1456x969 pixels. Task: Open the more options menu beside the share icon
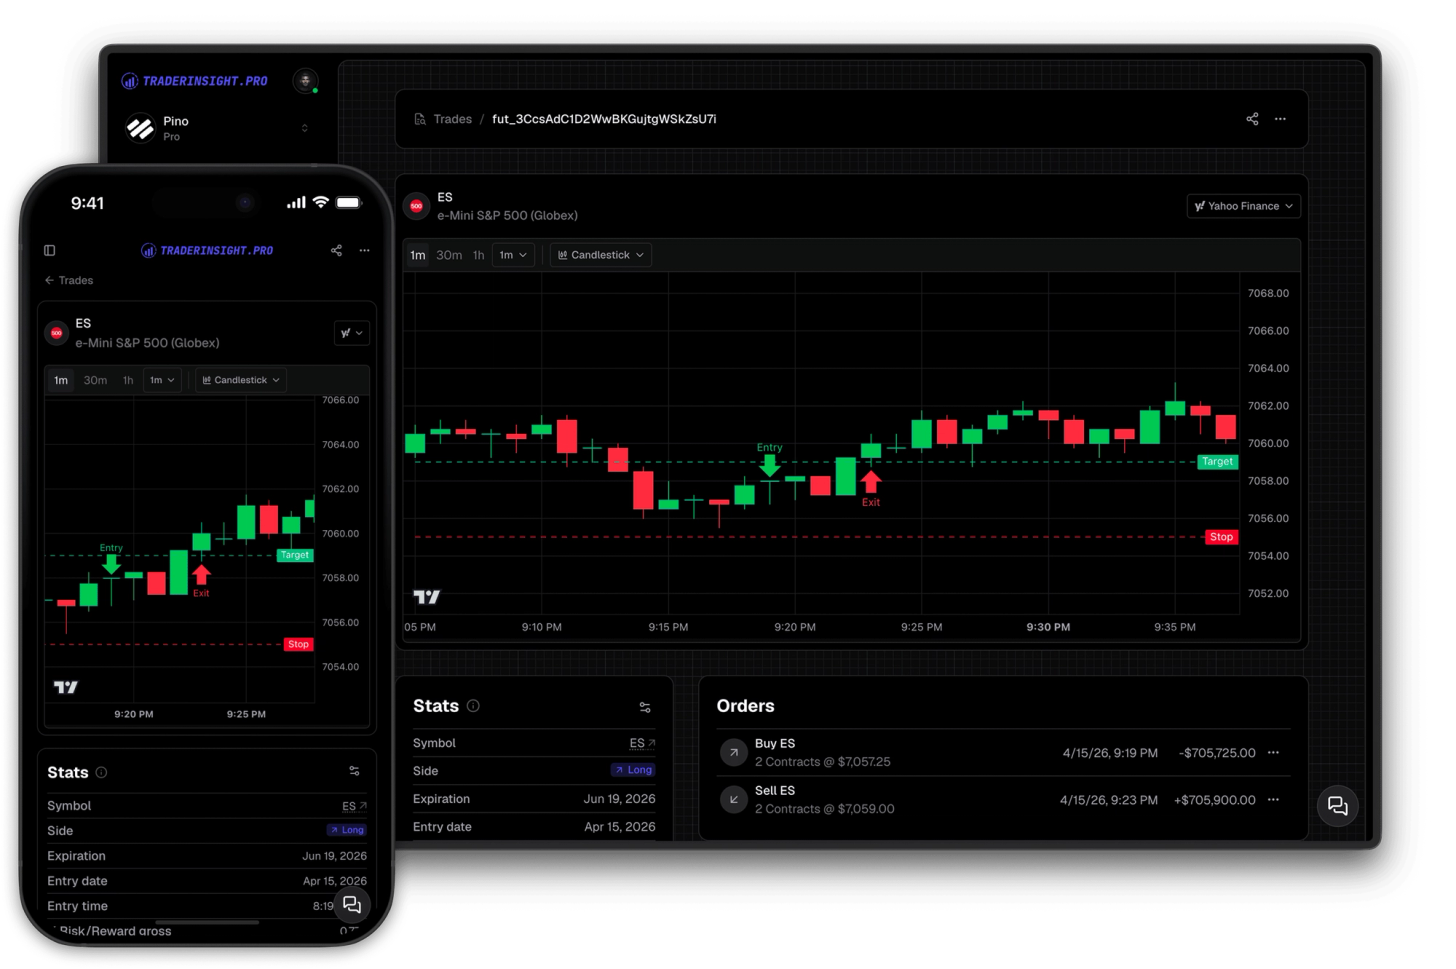[1281, 119]
